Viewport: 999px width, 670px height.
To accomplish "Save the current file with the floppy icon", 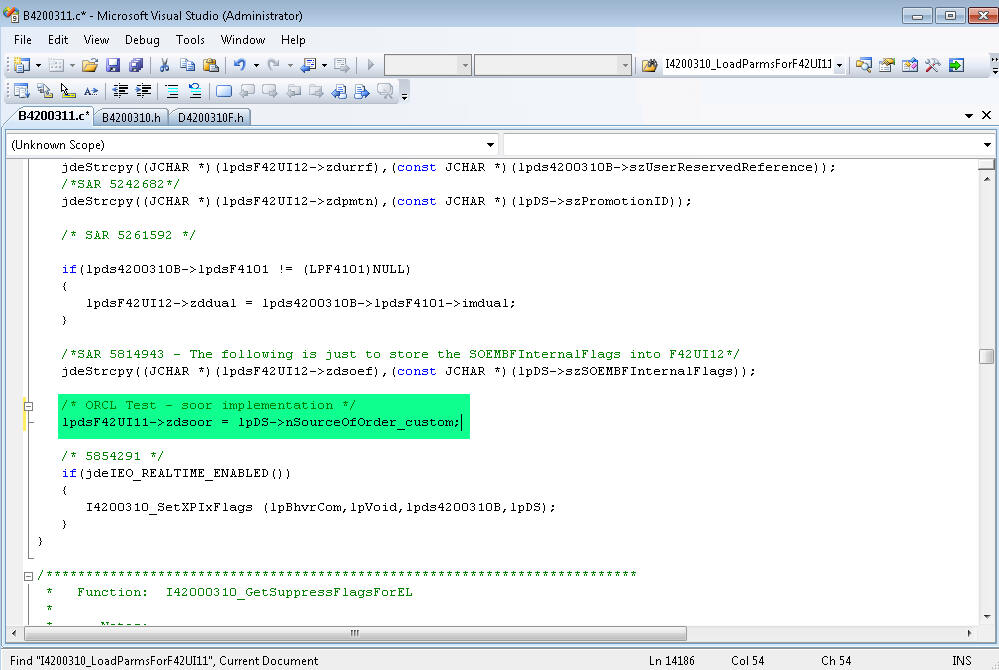I will click(x=113, y=65).
